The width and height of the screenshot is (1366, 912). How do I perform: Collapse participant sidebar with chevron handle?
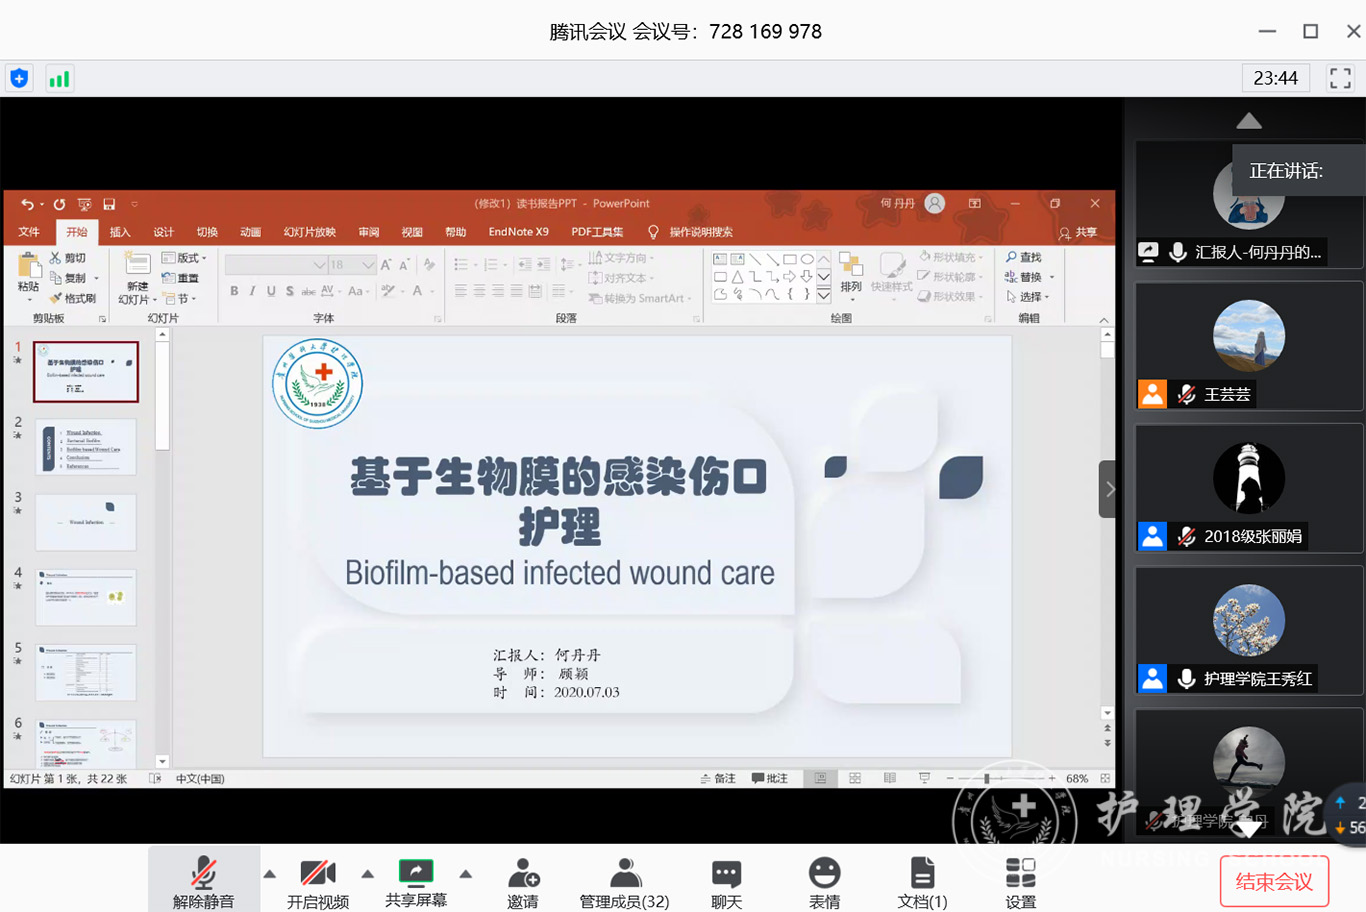pos(1108,489)
